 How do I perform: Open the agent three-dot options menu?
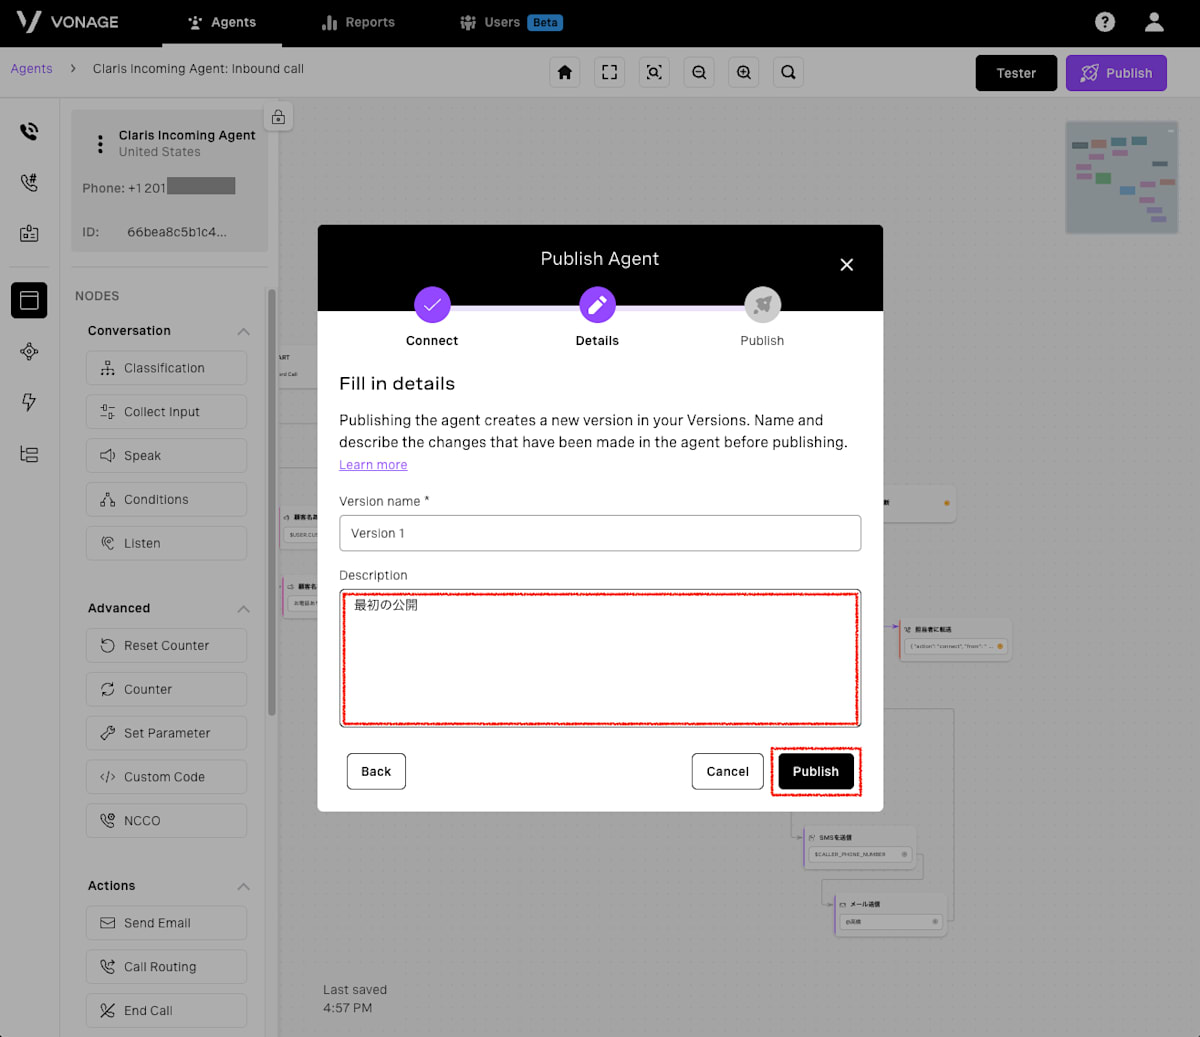100,144
